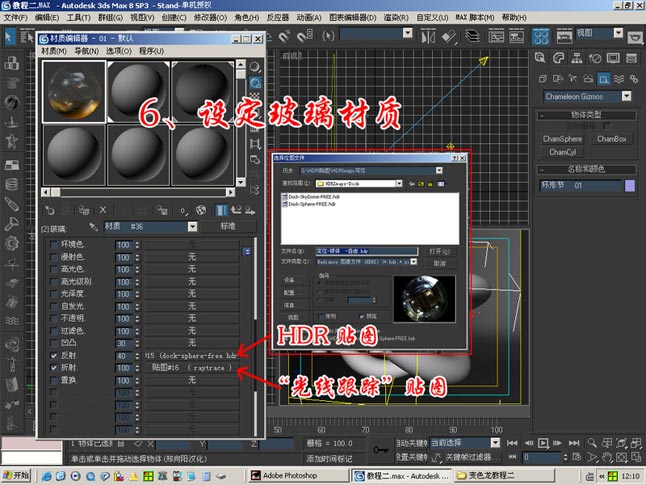Click Play Animation button
This screenshot has height=485, width=646.
[x=543, y=443]
